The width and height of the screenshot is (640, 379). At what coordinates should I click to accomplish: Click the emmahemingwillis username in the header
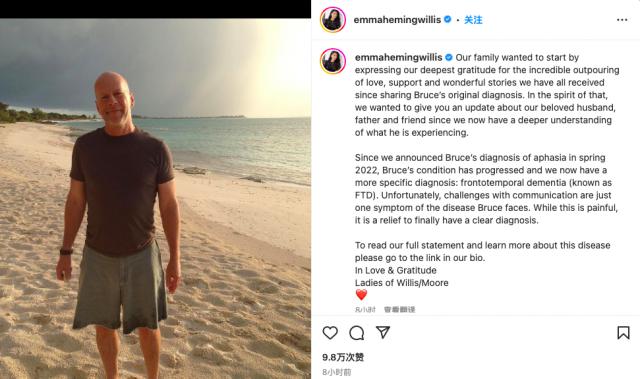pos(397,20)
